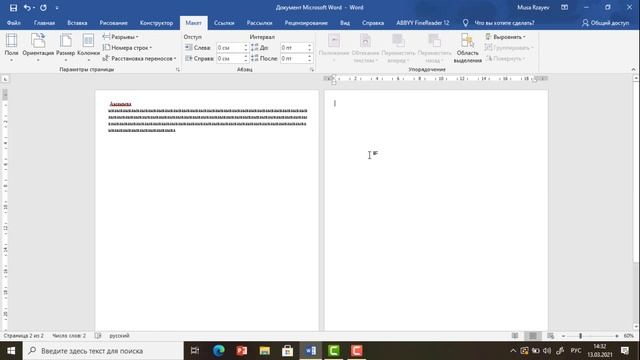
Task: Open Microsoft Store from the taskbar
Action: pos(287,351)
